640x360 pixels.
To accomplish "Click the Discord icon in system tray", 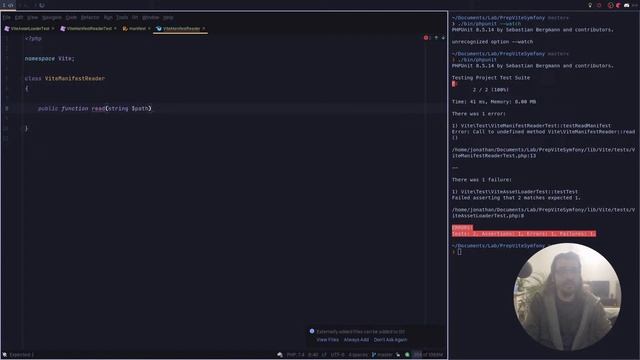I will click(627, 5).
